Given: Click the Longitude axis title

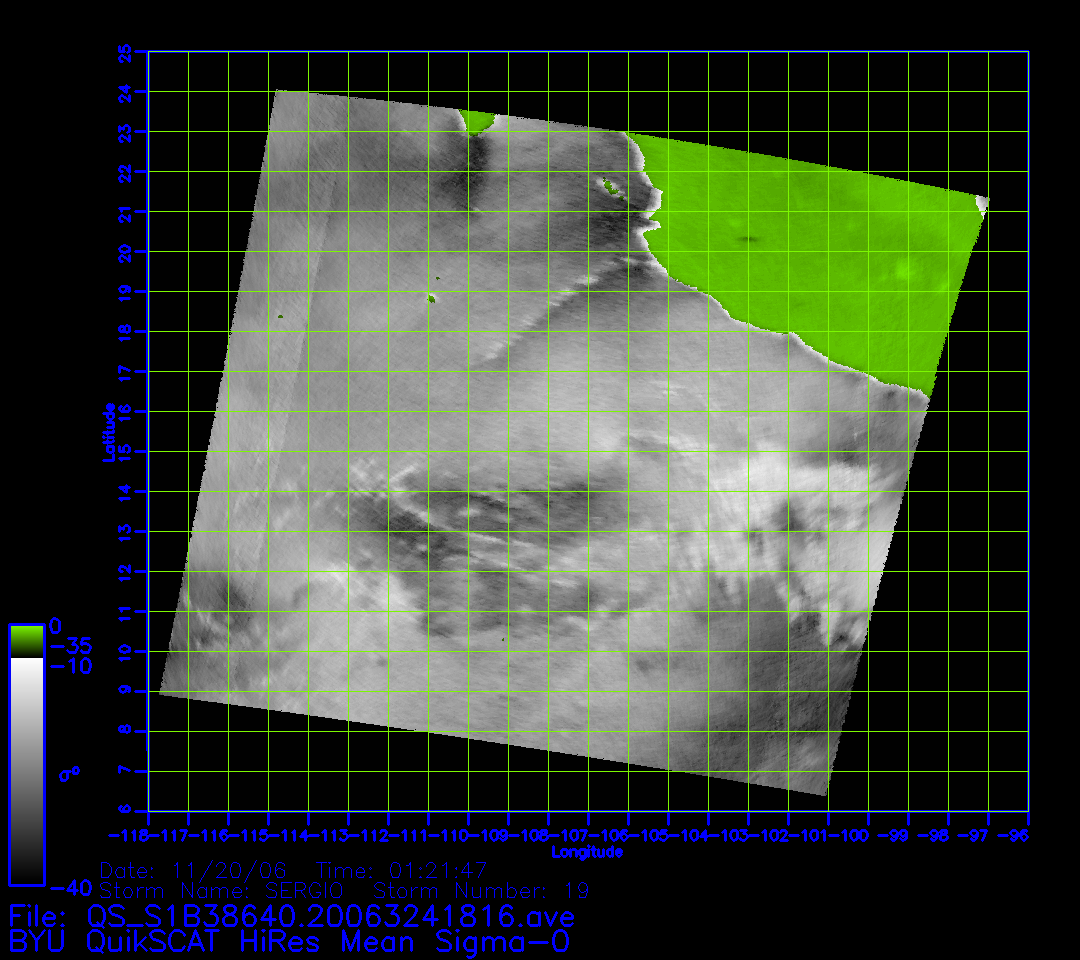Looking at the screenshot, I should click(x=587, y=852).
